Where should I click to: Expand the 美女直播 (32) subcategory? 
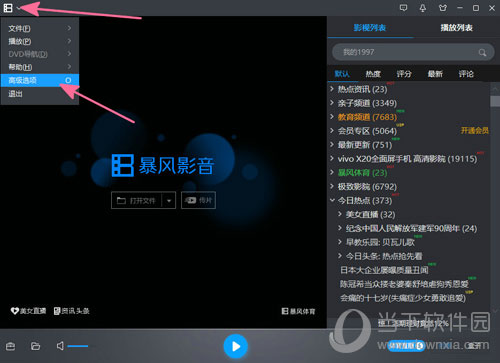coord(340,214)
